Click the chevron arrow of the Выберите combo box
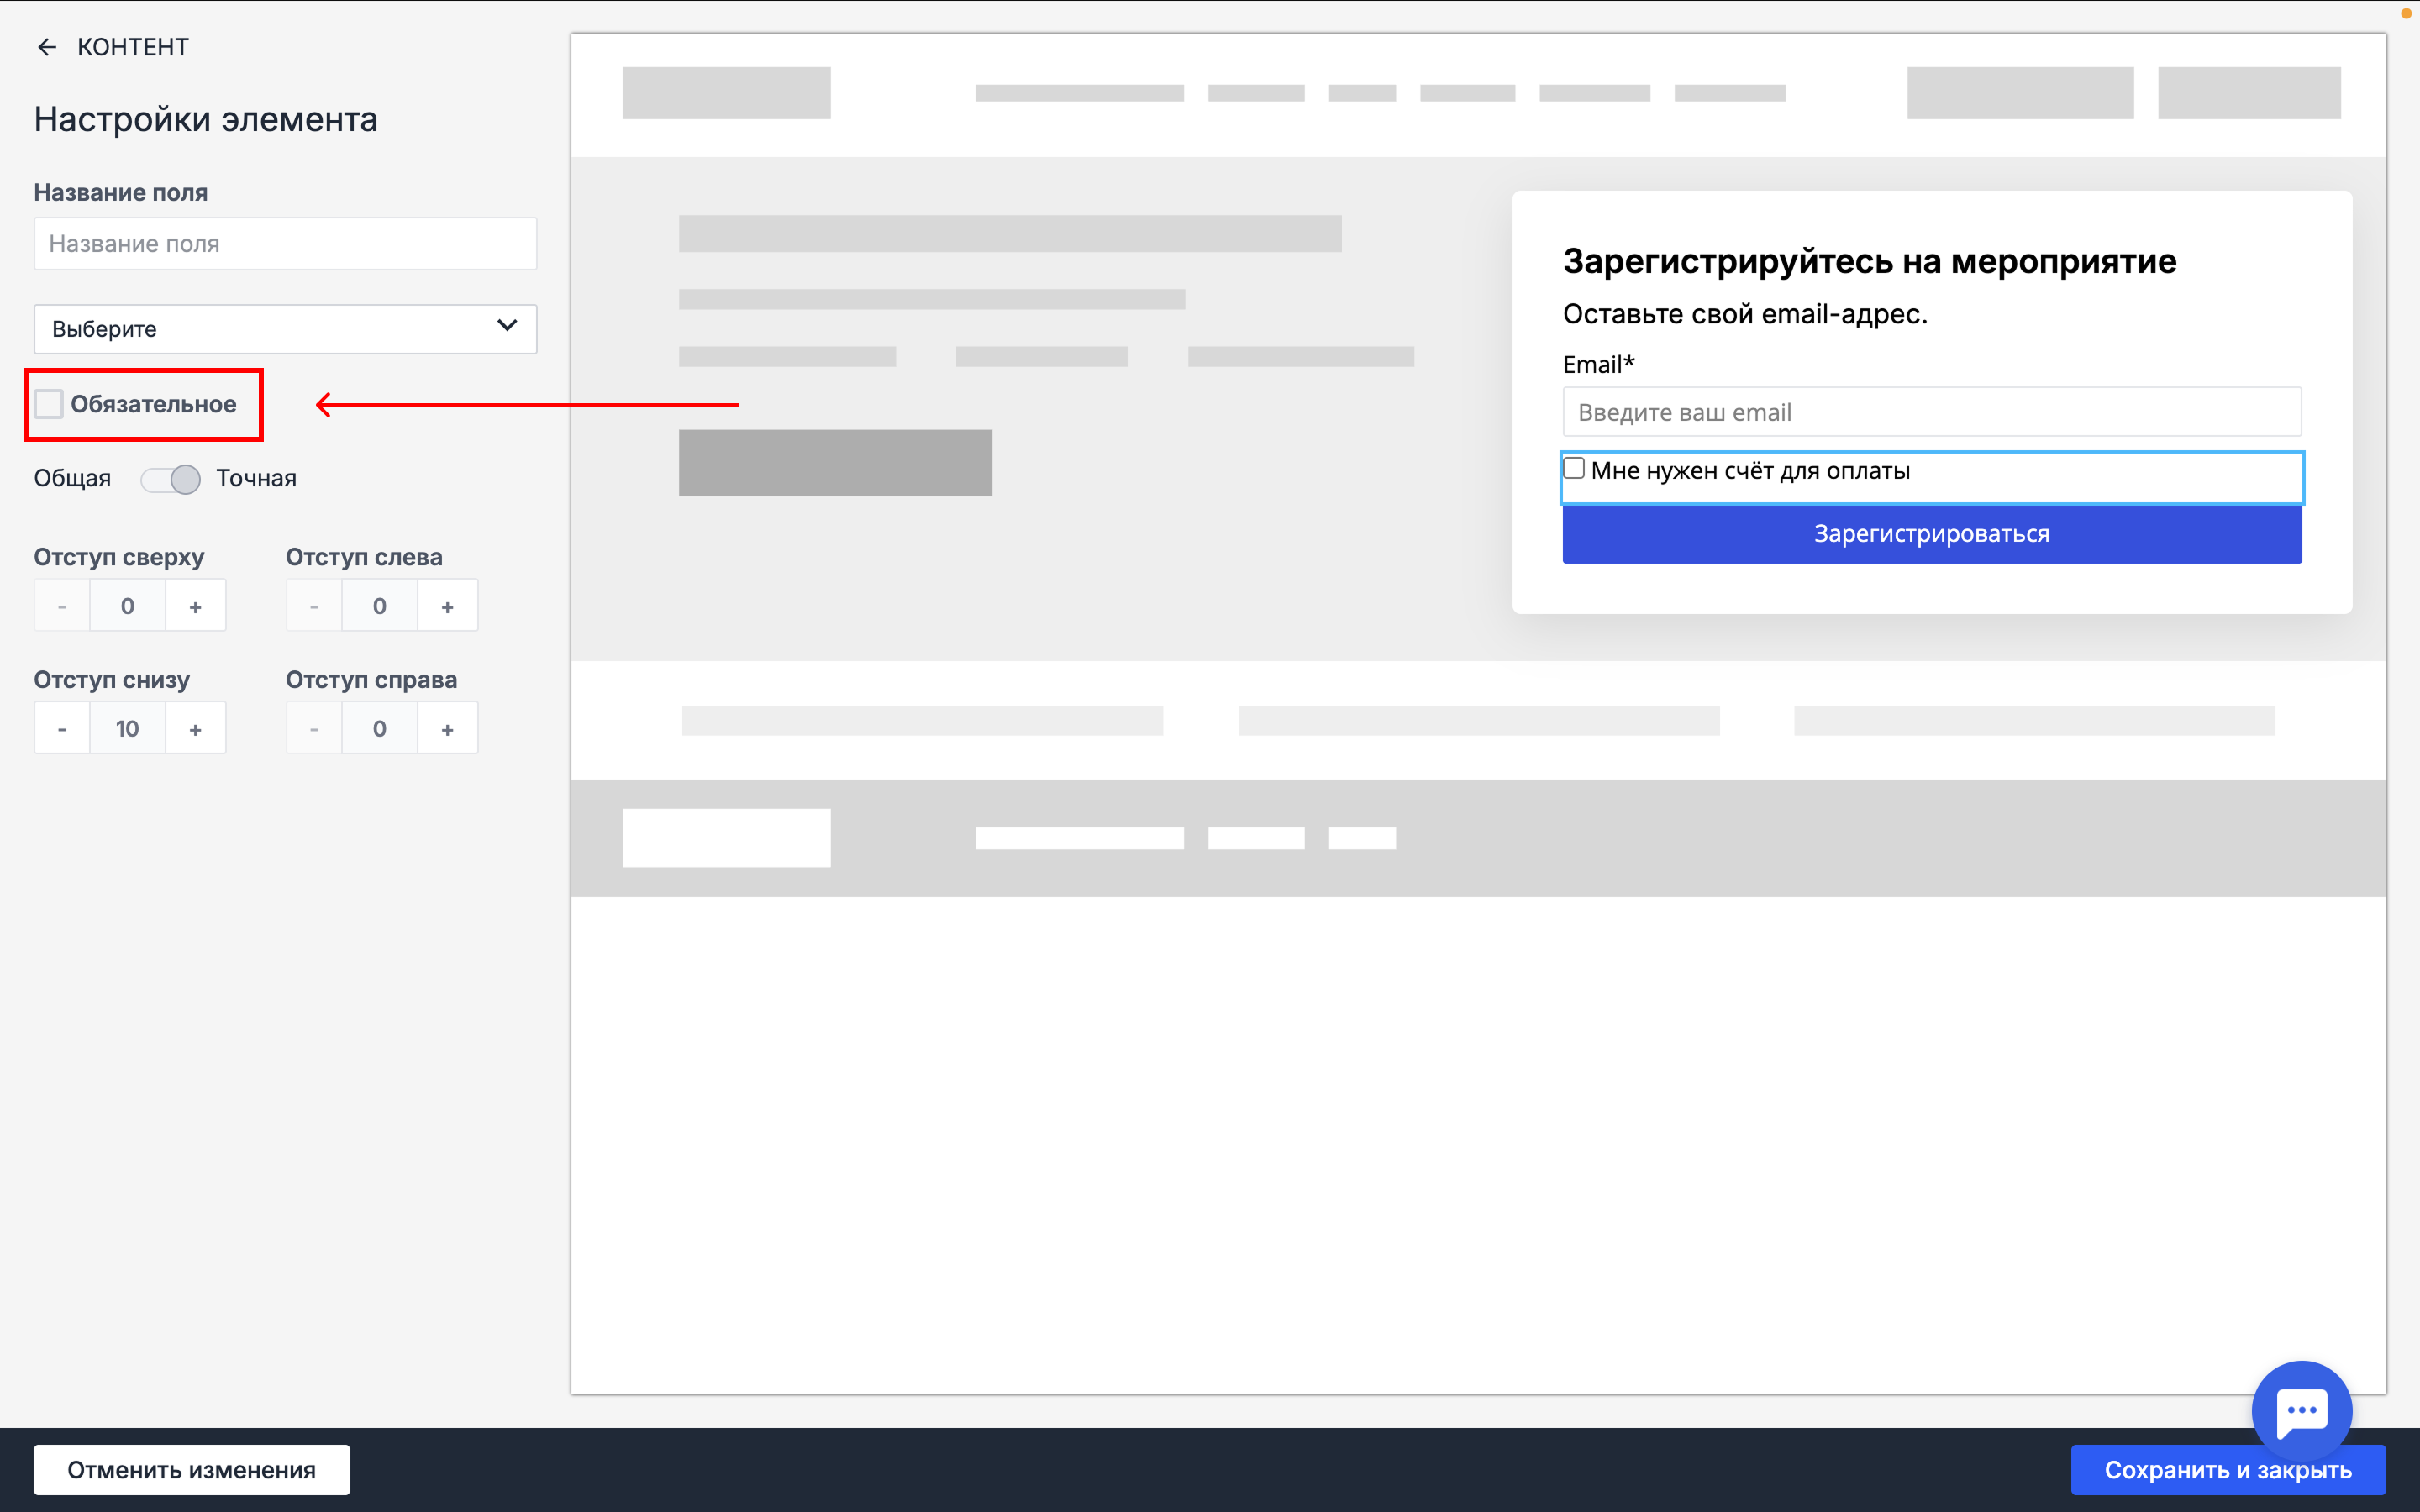Image resolution: width=2420 pixels, height=1512 pixels. [x=507, y=326]
